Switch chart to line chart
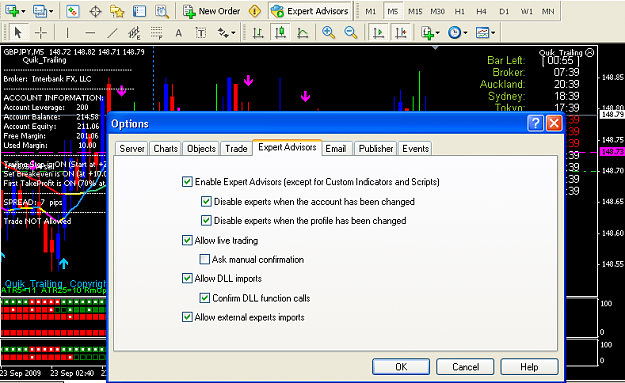The image size is (625, 383). [303, 32]
